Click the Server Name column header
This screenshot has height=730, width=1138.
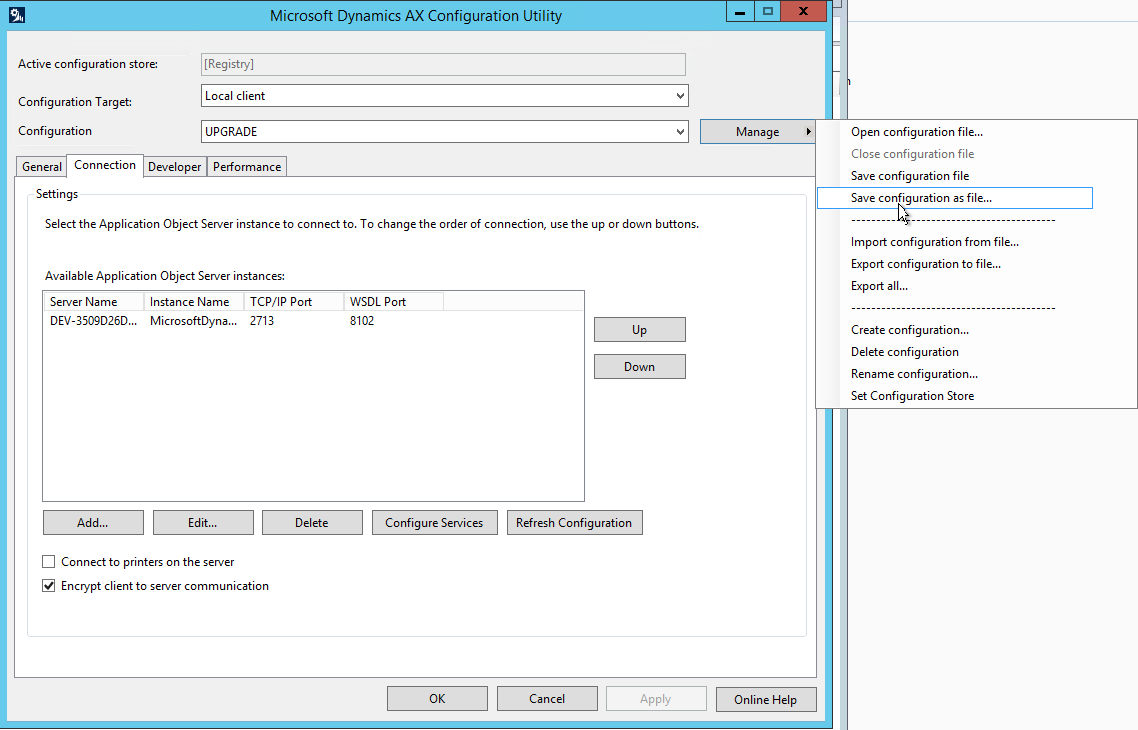[94, 302]
